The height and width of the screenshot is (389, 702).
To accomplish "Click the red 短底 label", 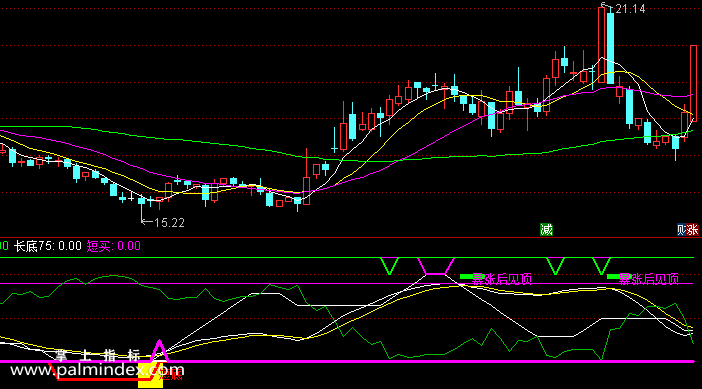I will (172, 376).
